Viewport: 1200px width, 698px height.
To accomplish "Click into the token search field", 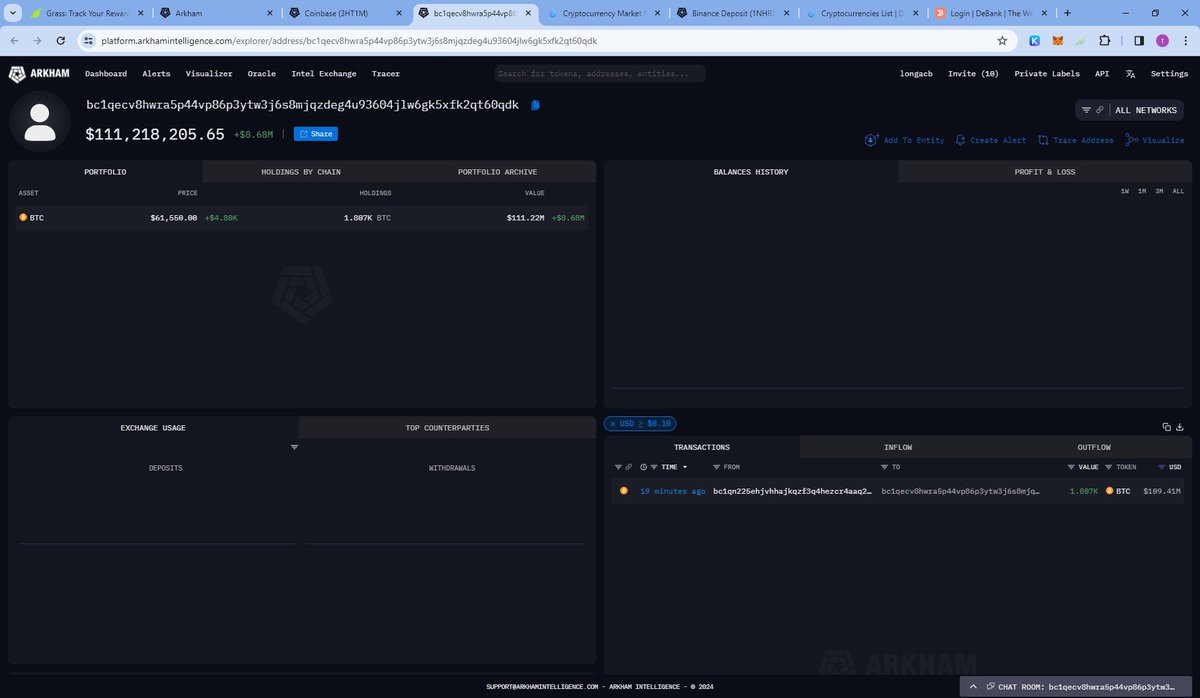I will coord(600,74).
